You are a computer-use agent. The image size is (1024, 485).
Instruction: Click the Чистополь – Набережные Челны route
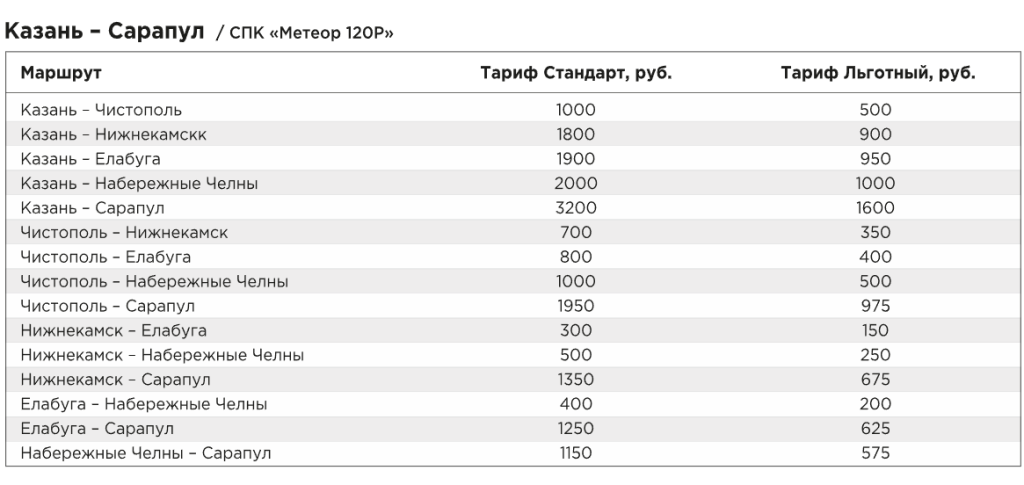click(x=154, y=281)
